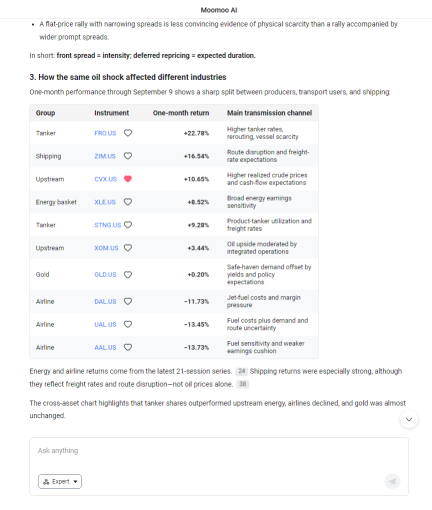
Task: Favorite AAL.US via heart icon
Action: [128, 347]
